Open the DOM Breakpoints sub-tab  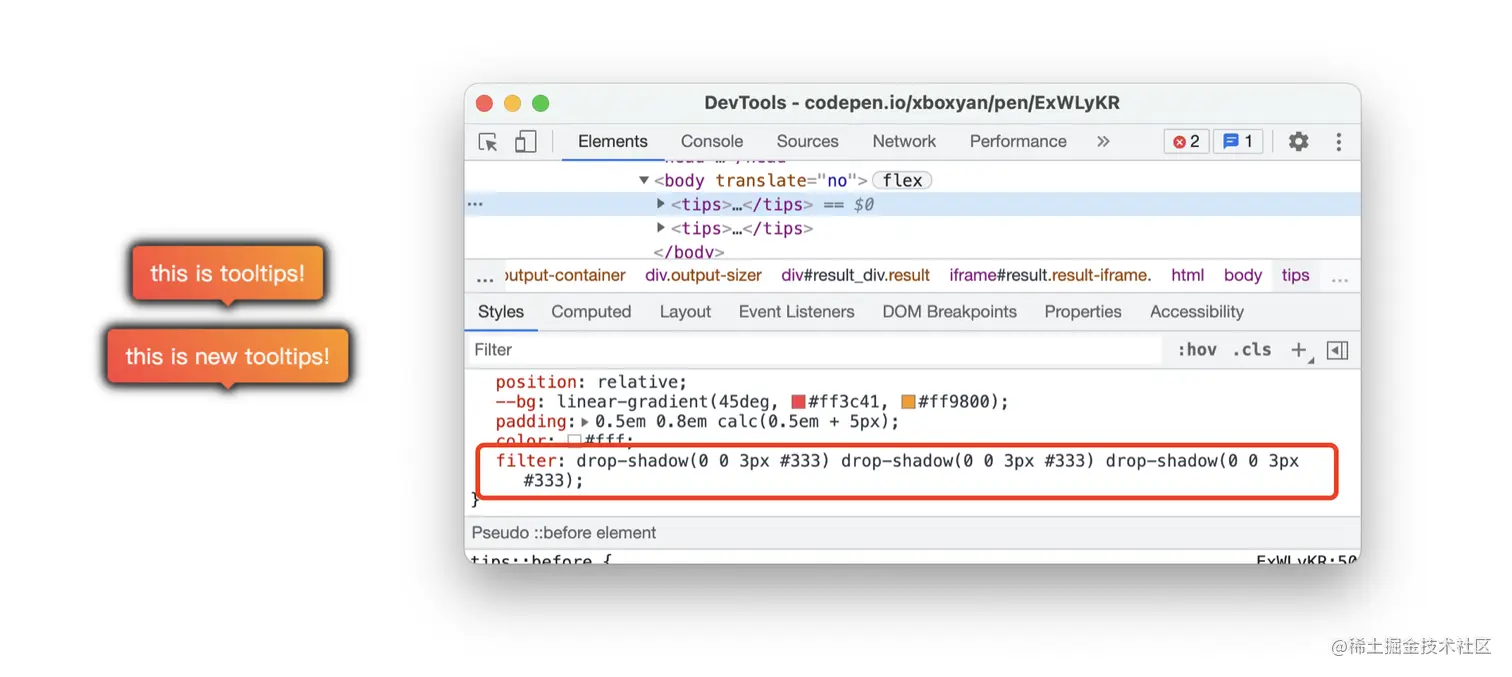point(949,312)
